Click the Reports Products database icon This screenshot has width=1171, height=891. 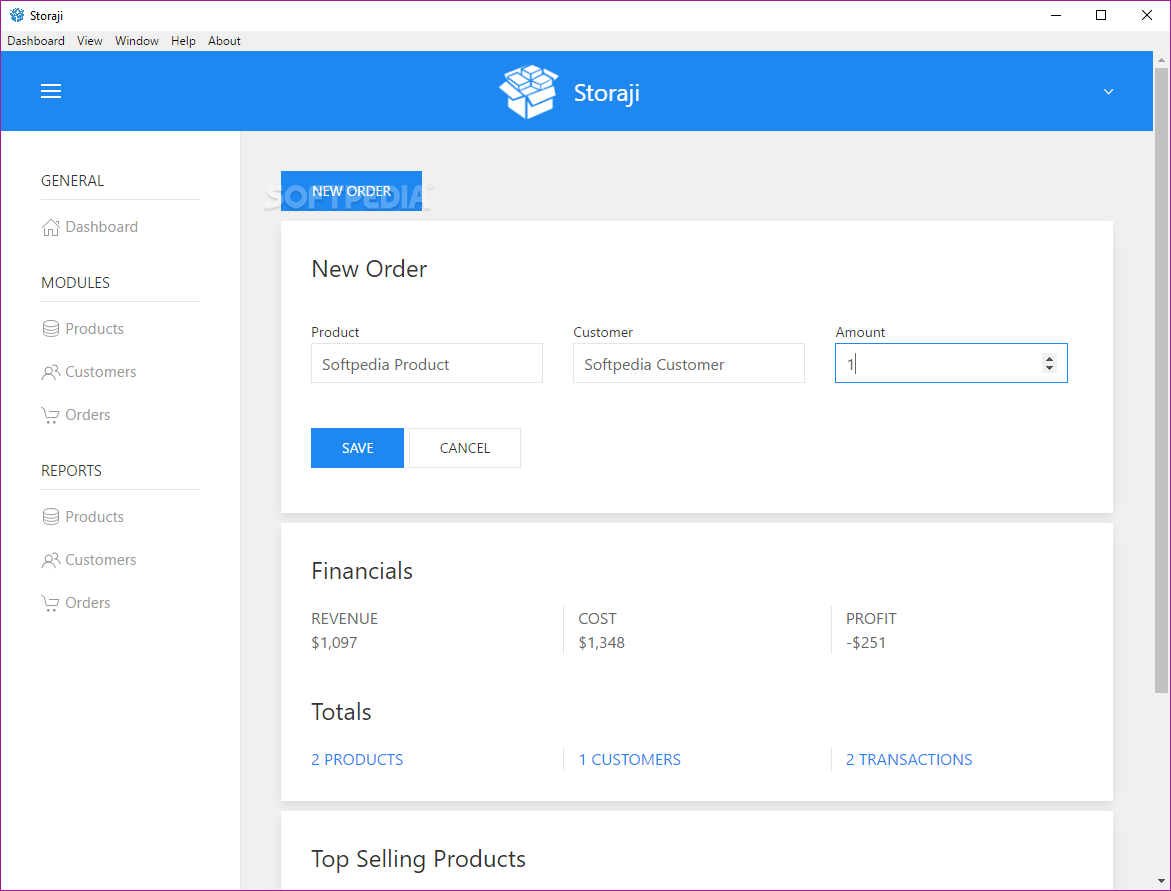pyautogui.click(x=50, y=517)
